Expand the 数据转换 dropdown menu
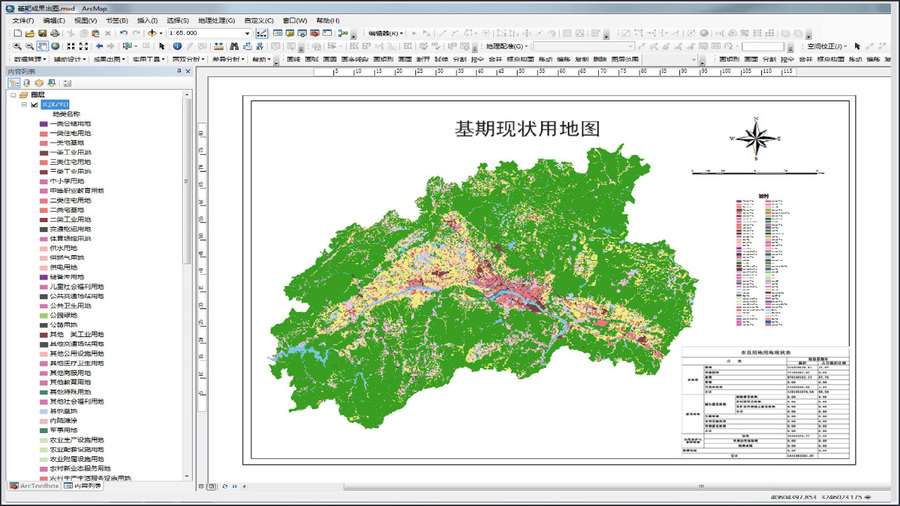 pos(30,59)
